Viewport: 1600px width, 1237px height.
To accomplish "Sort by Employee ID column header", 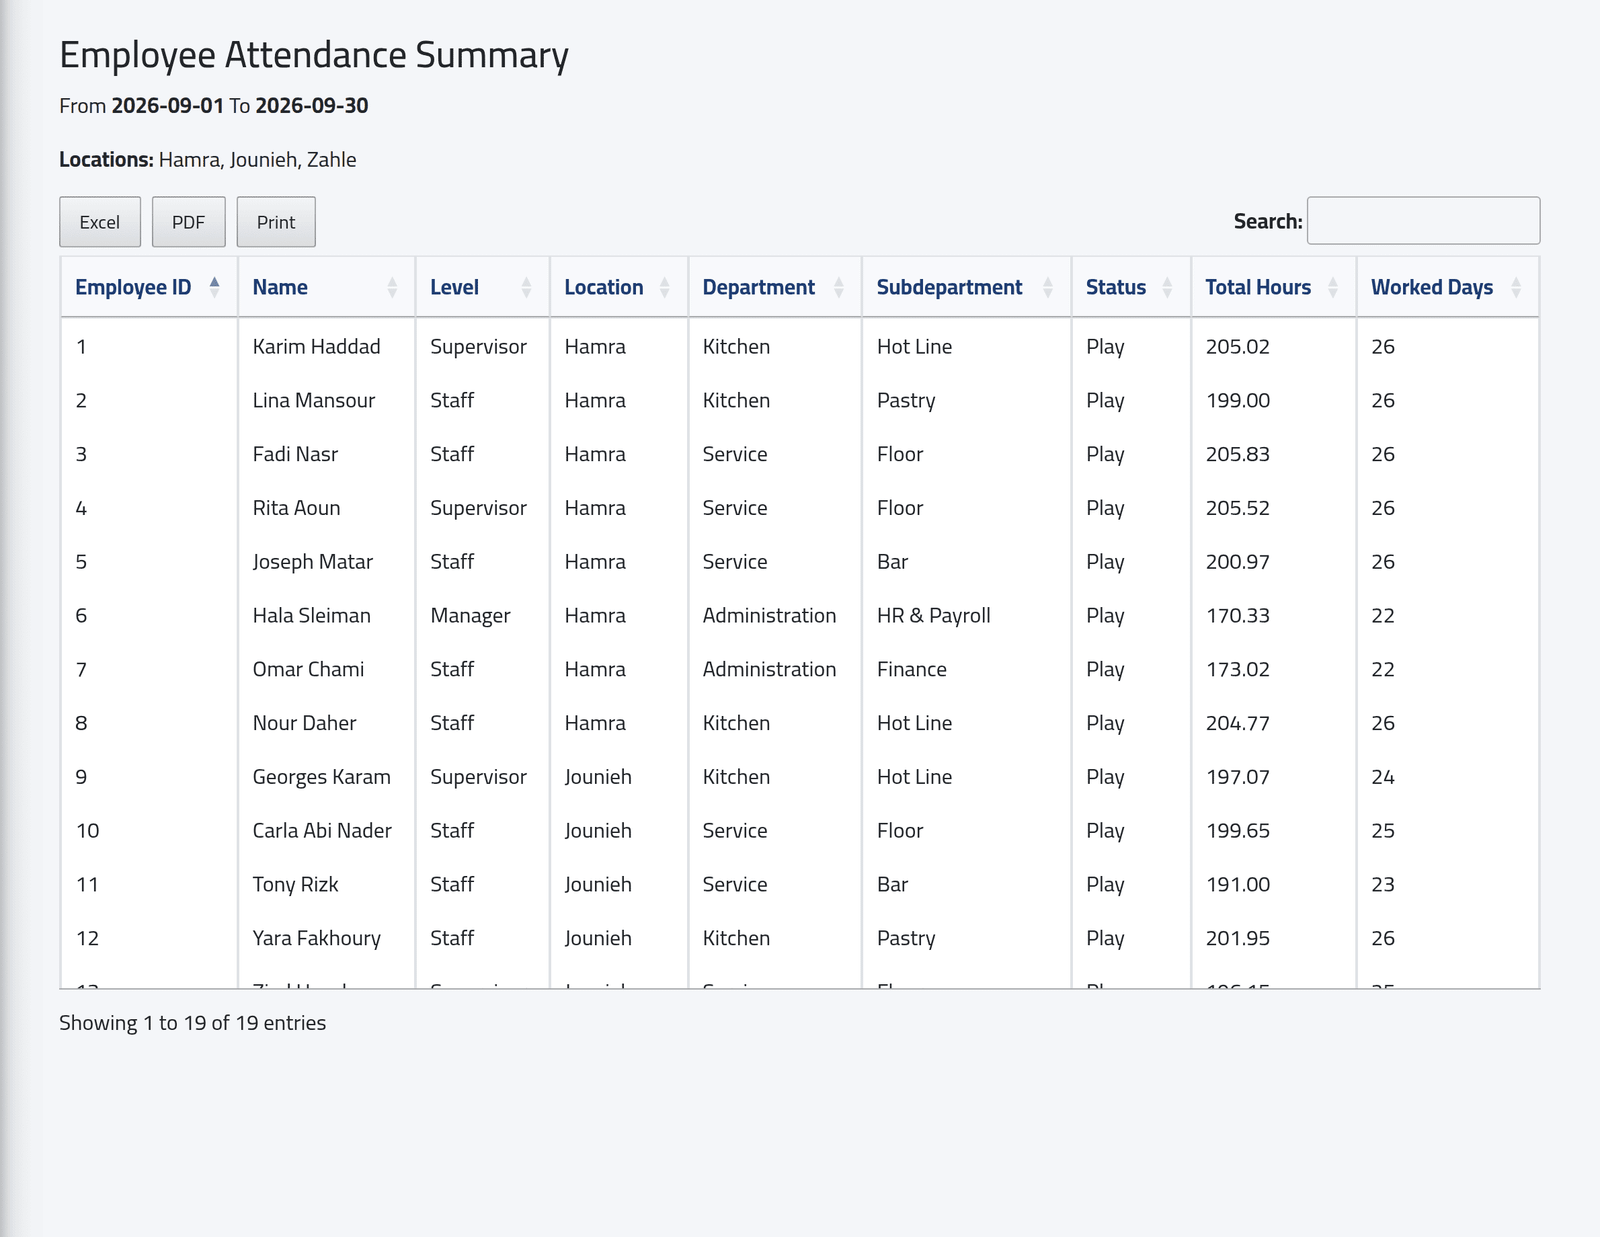I will (x=149, y=288).
